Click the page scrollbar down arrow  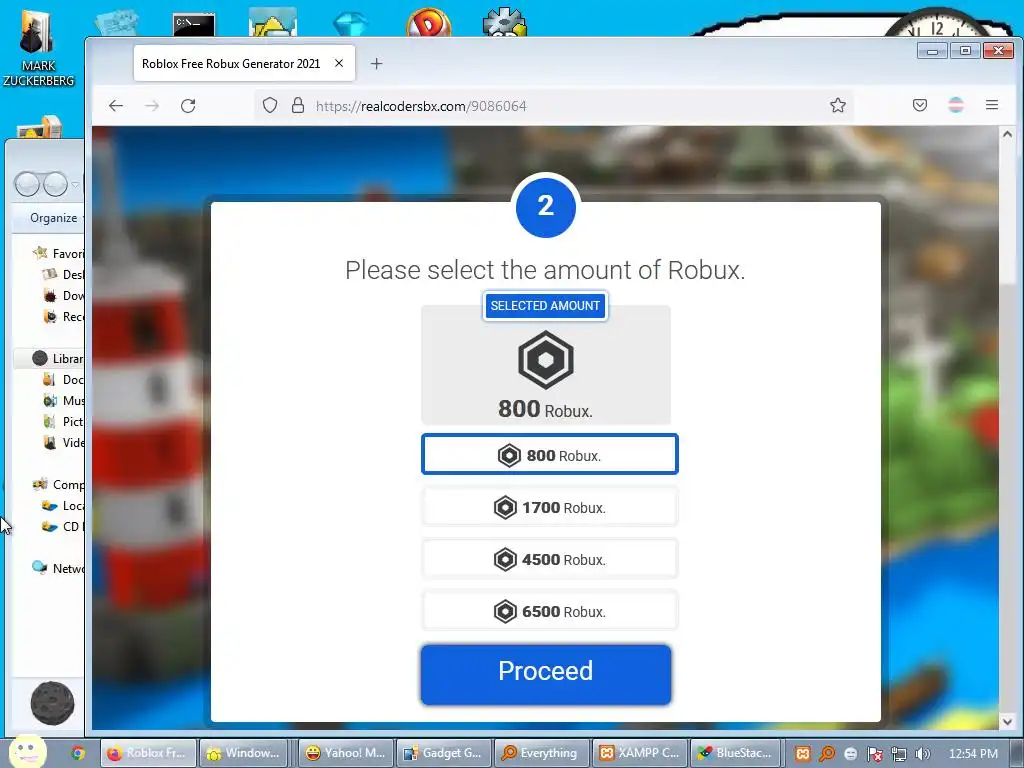[1007, 722]
